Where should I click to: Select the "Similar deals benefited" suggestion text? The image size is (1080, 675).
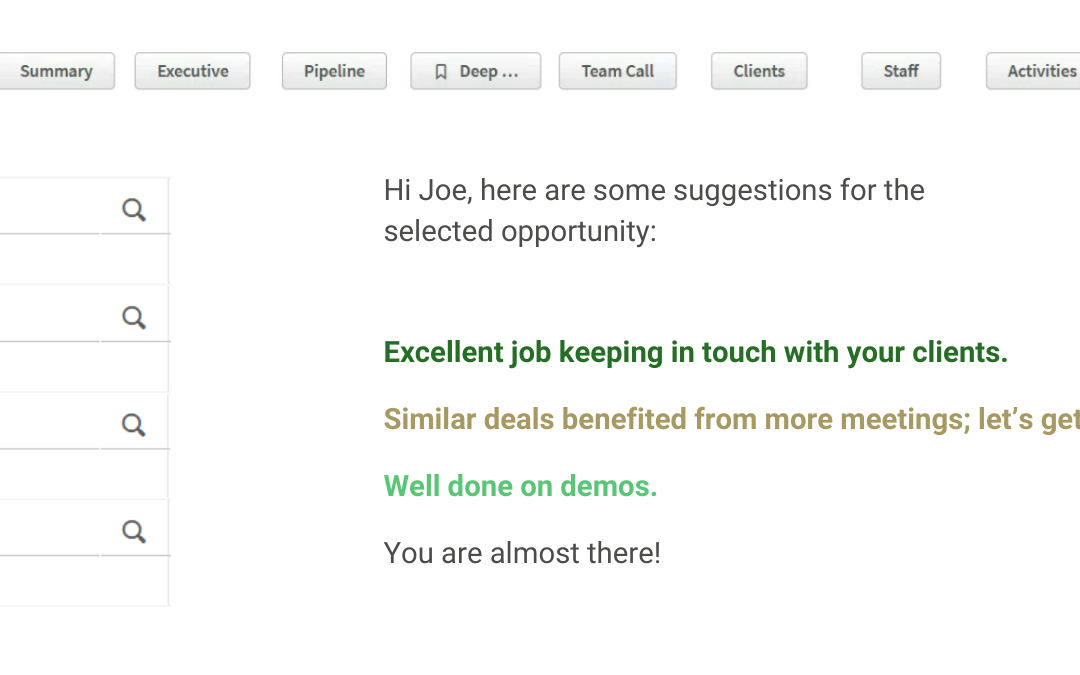(731, 419)
